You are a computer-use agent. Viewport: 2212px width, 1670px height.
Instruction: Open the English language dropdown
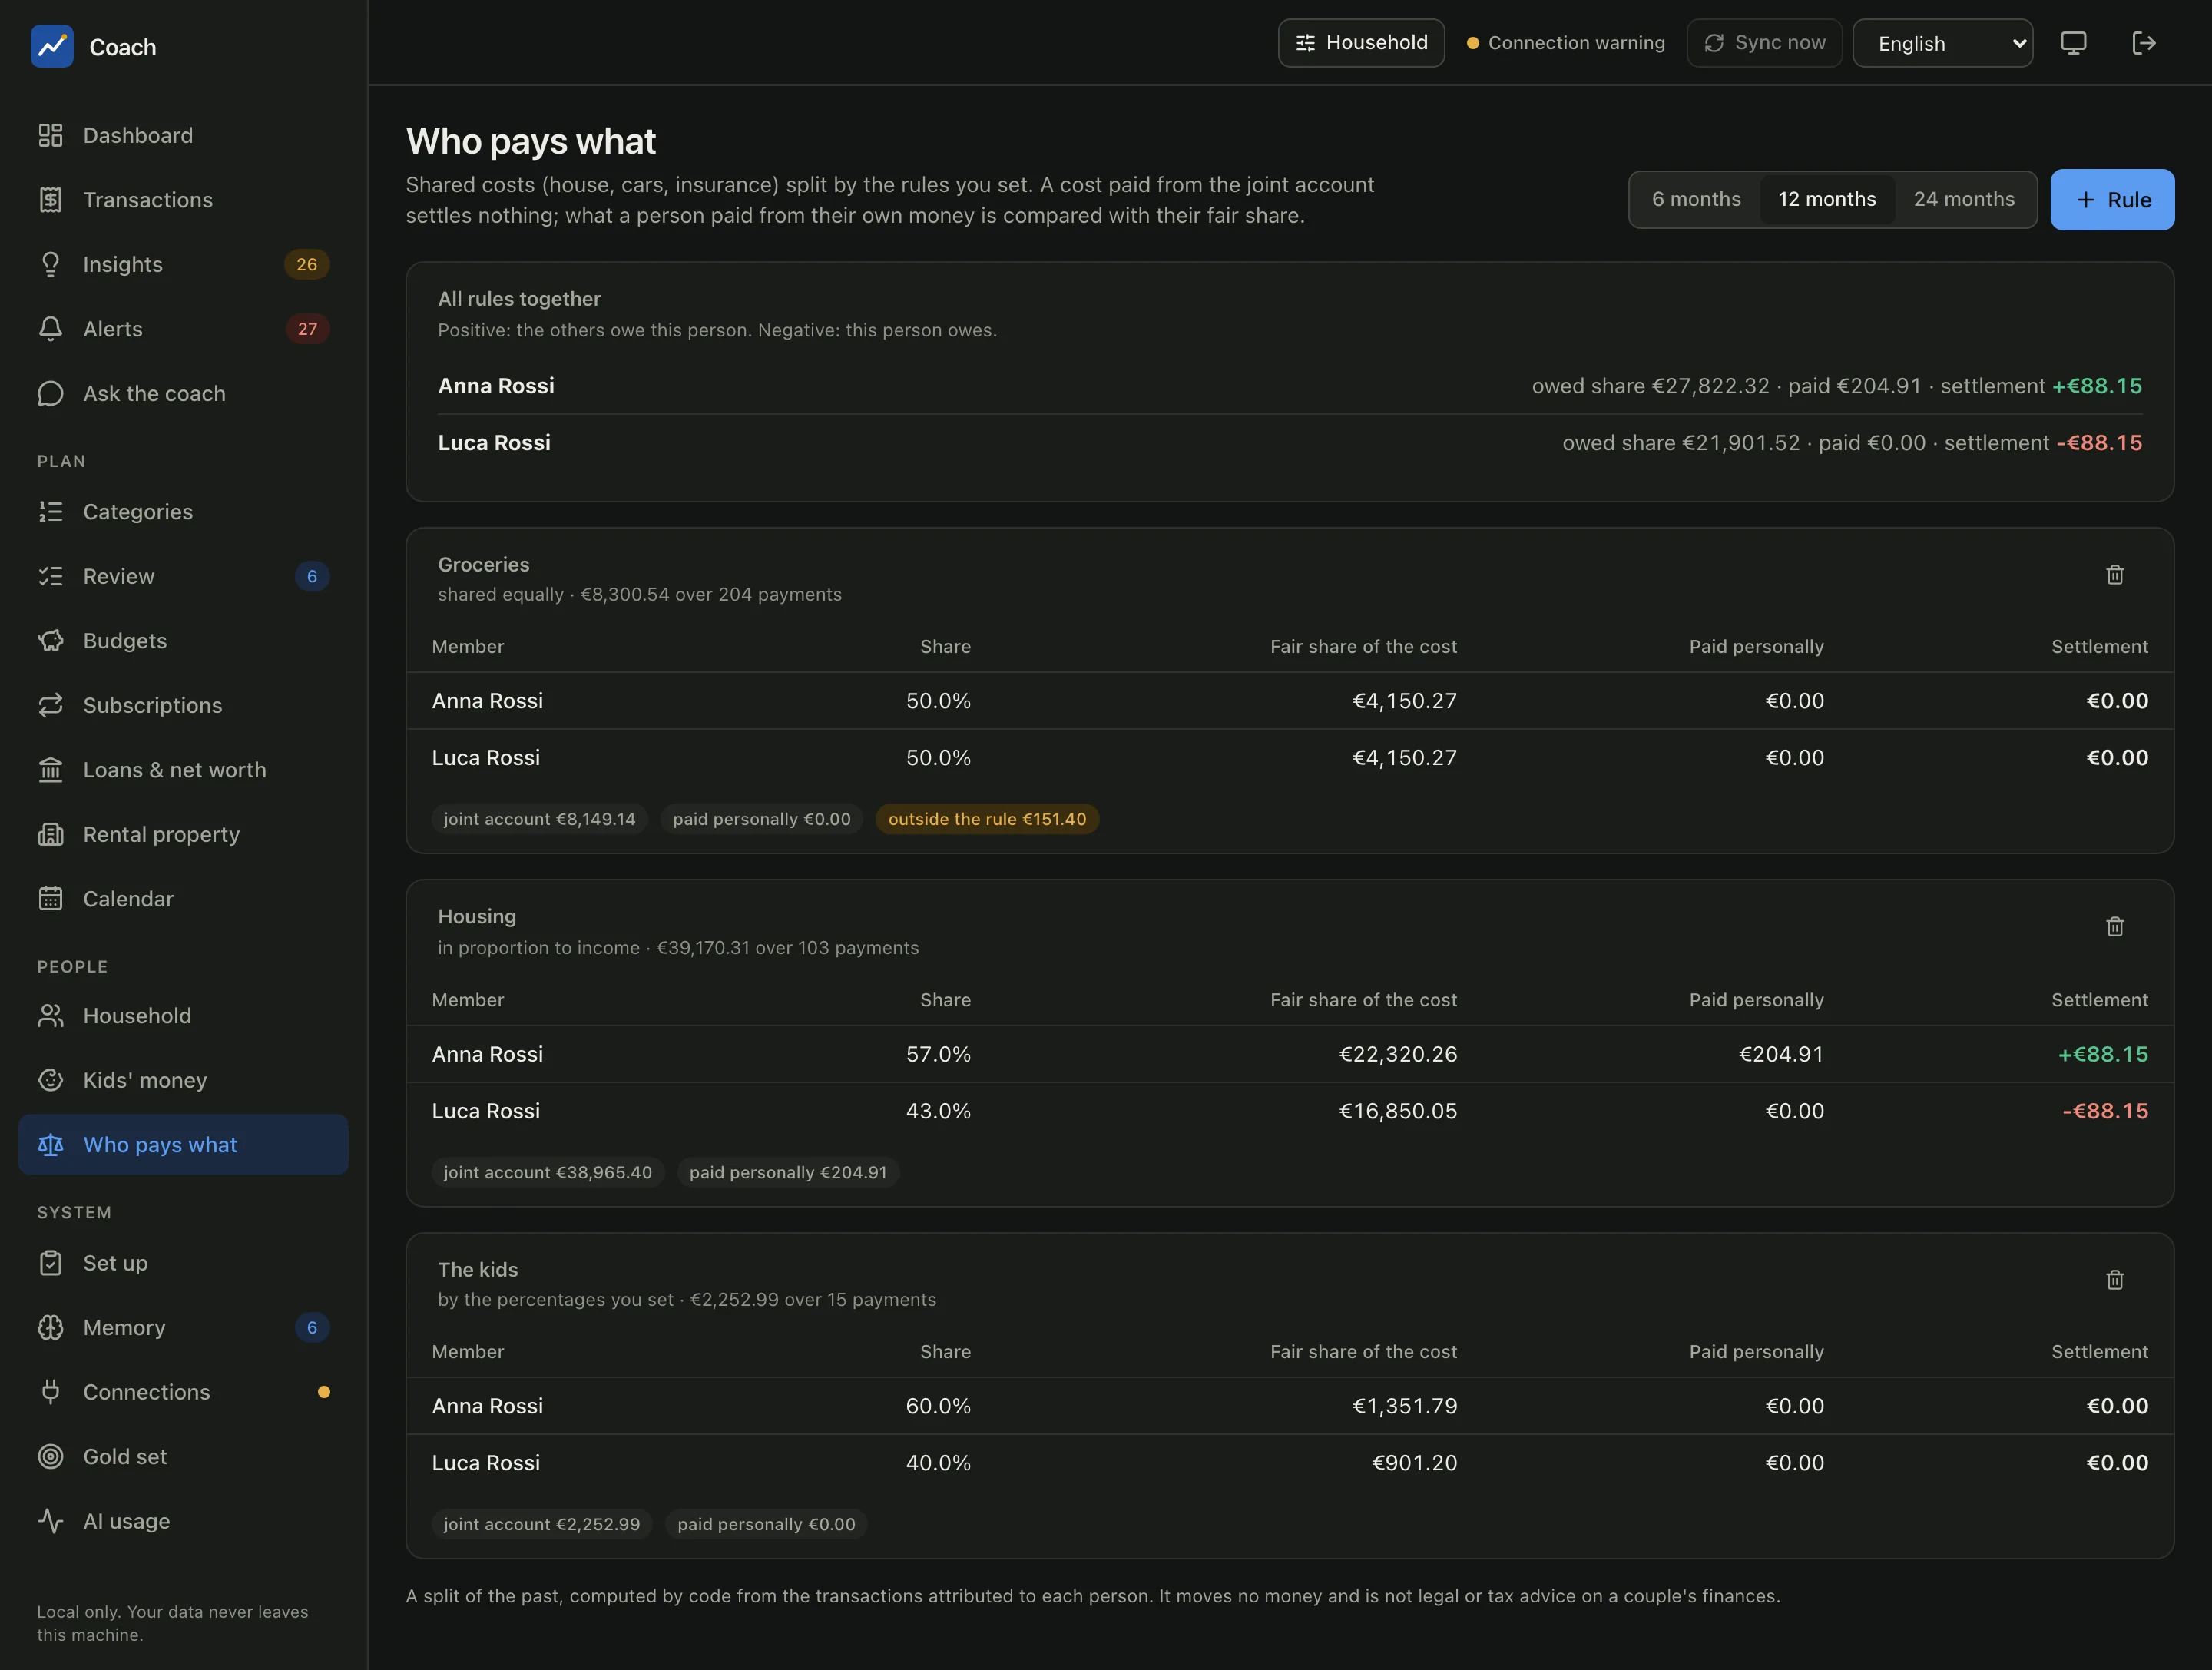coord(1942,43)
